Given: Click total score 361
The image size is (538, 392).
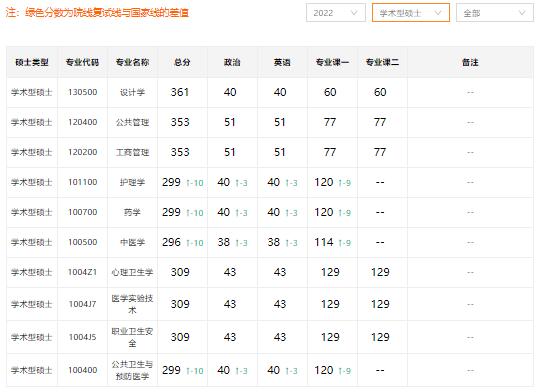Looking at the screenshot, I should click(180, 92).
